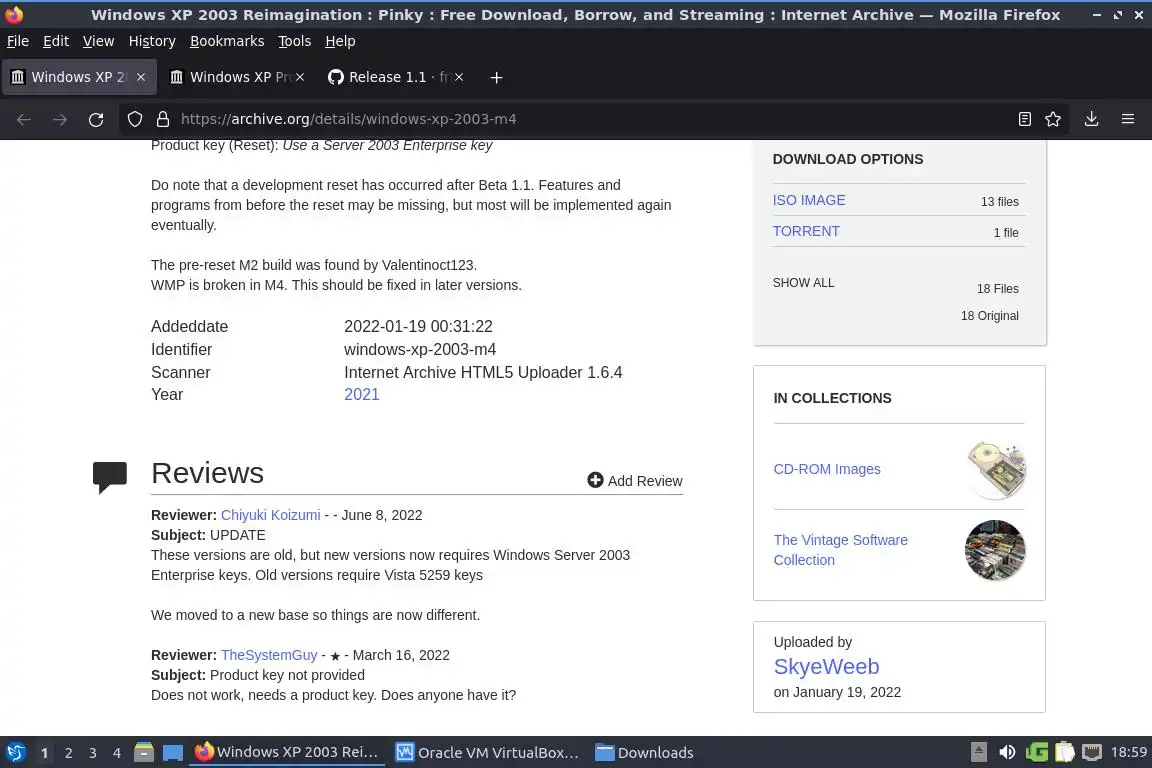Open the Firefox hamburger application menu
The image size is (1152, 768).
pyautogui.click(x=1128, y=119)
